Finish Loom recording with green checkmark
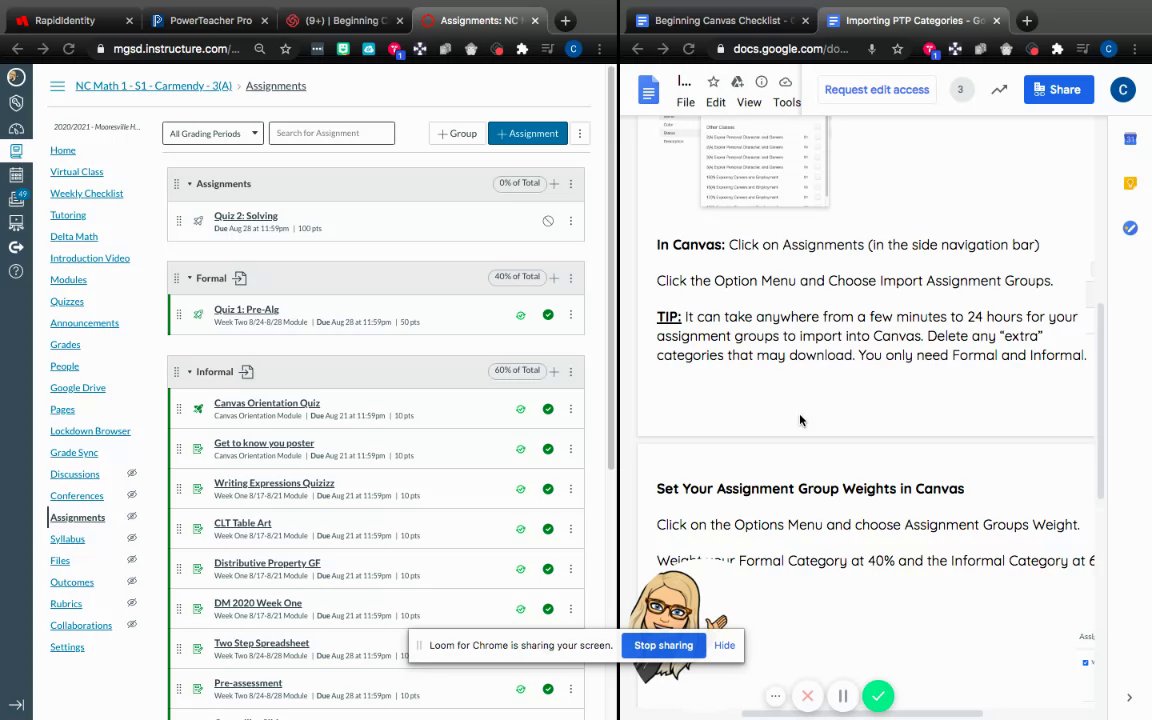 click(x=878, y=696)
